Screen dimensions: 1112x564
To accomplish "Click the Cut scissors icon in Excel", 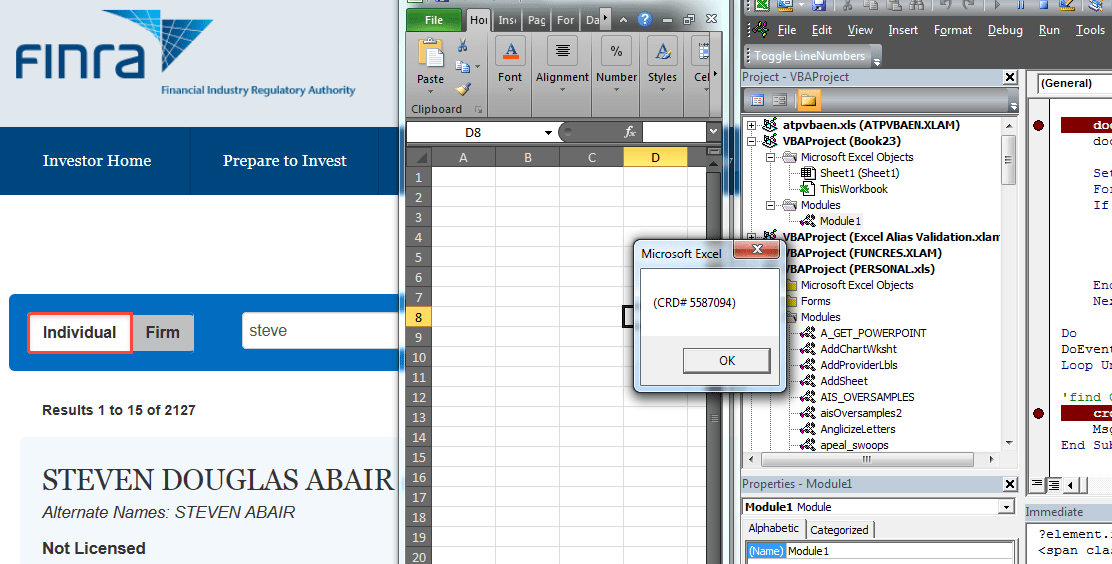I will pos(462,46).
